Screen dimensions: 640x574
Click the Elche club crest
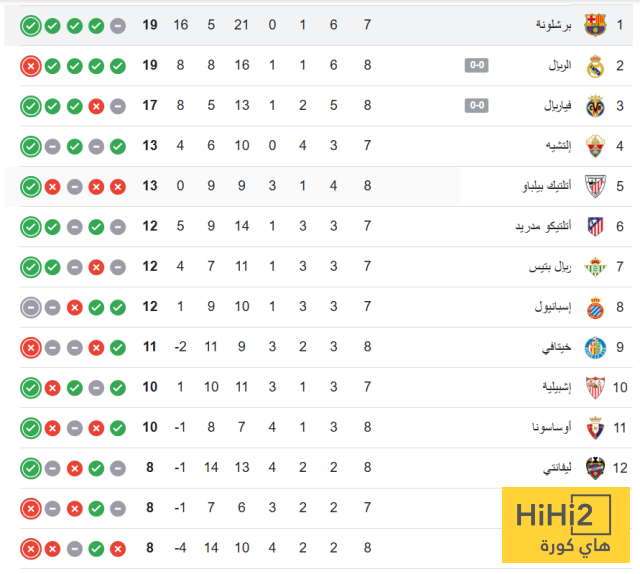pos(595,146)
